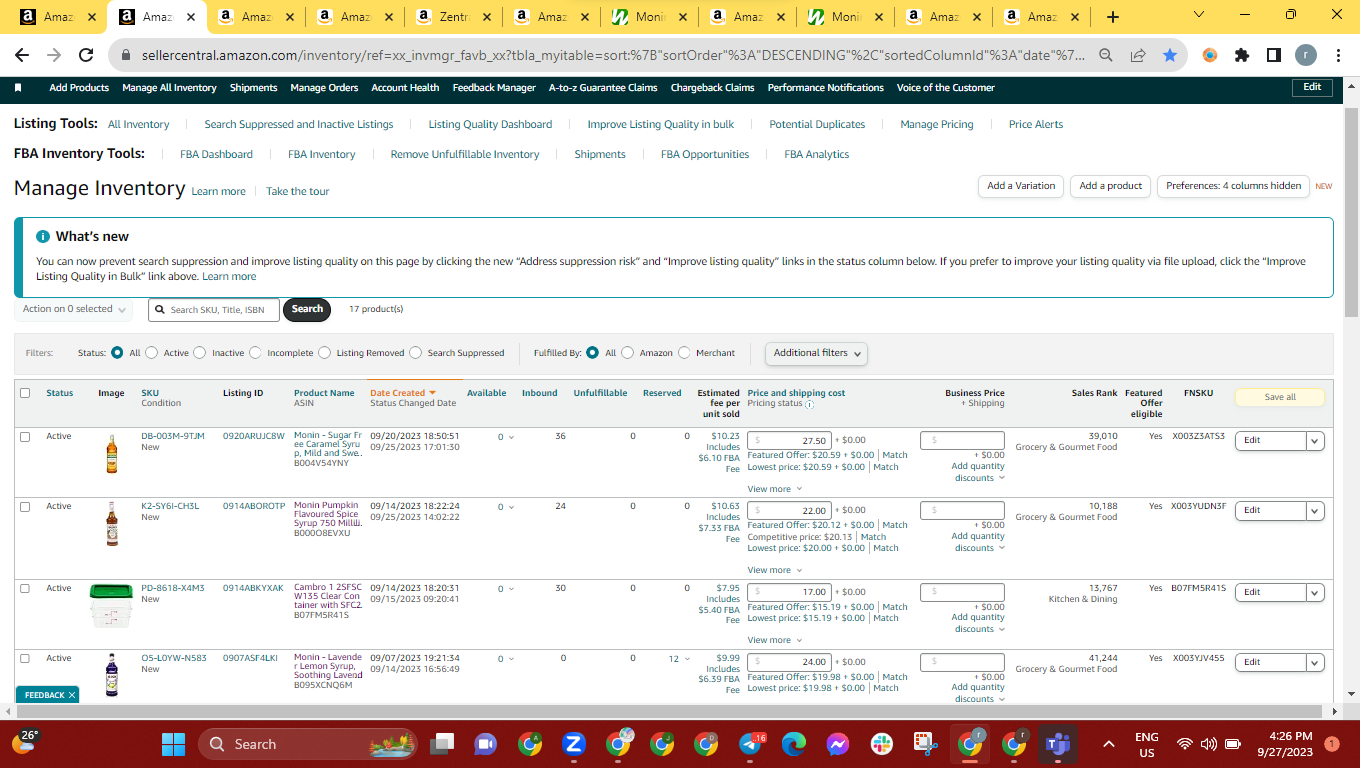Image resolution: width=1360 pixels, height=768 pixels.
Task: Open Edit dropdown arrow for DB-003M-9TJM
Action: pyautogui.click(x=1315, y=441)
